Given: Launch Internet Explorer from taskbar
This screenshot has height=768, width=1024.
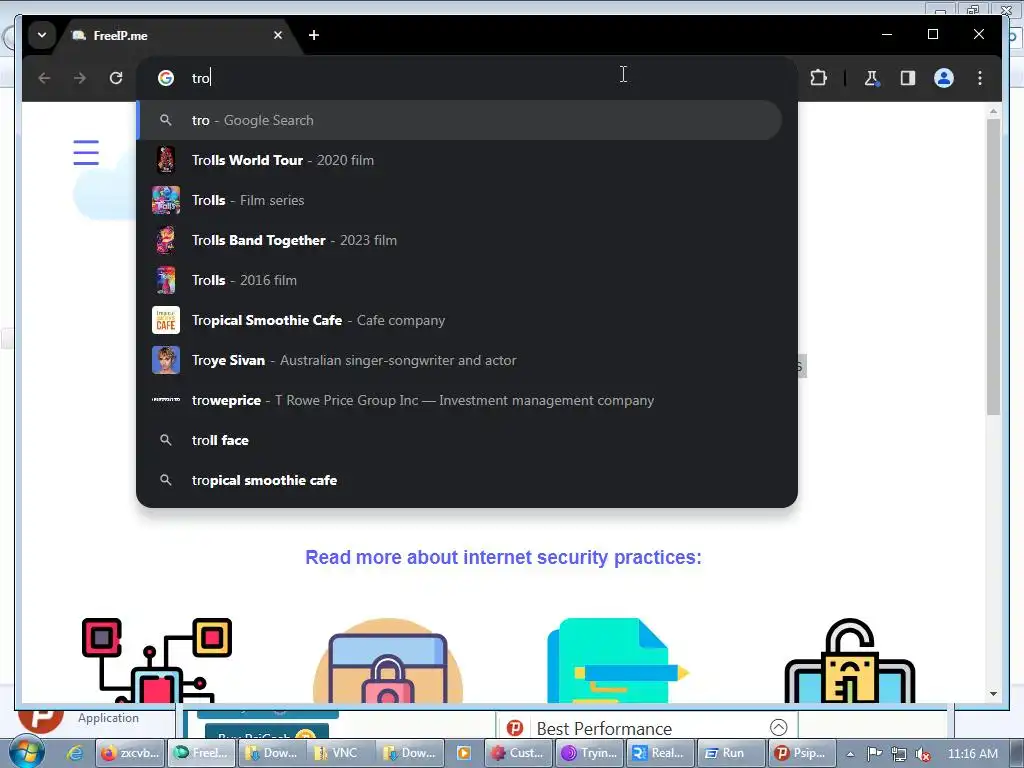Looking at the screenshot, I should [75, 753].
